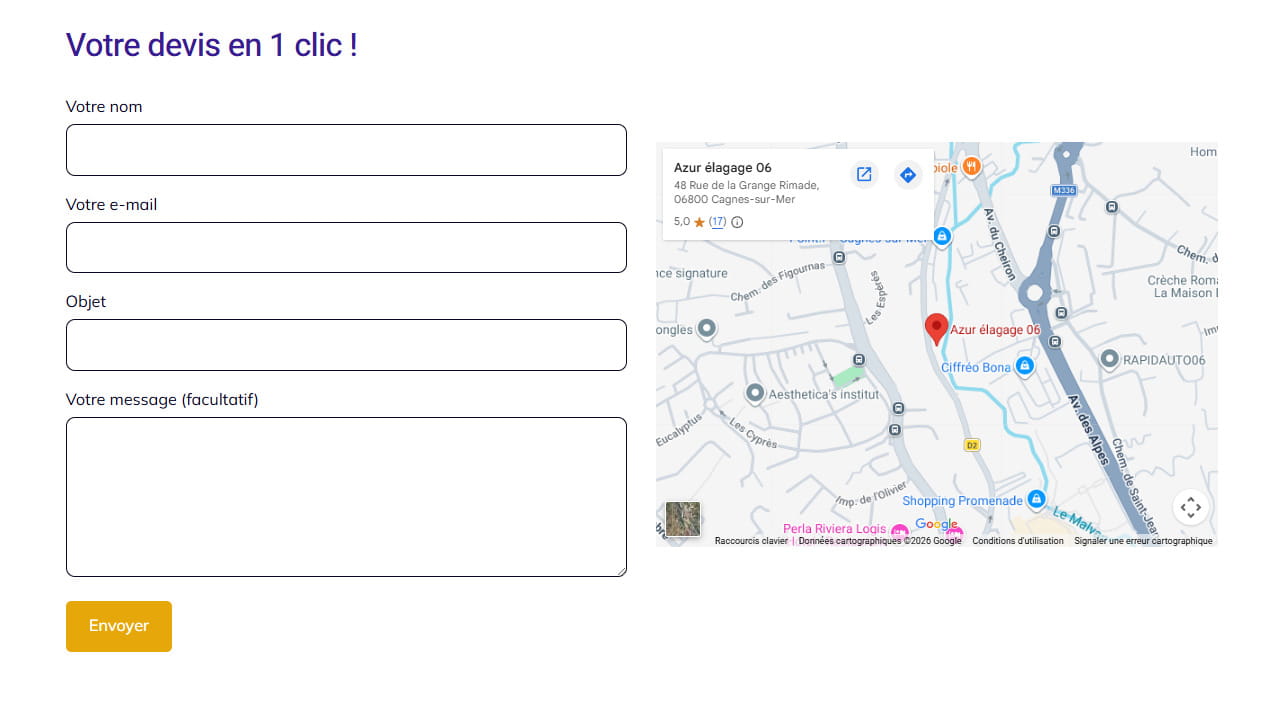The image size is (1269, 701).
Task: Select the RAPIDAUTO06 map marker
Action: [x=1109, y=359]
